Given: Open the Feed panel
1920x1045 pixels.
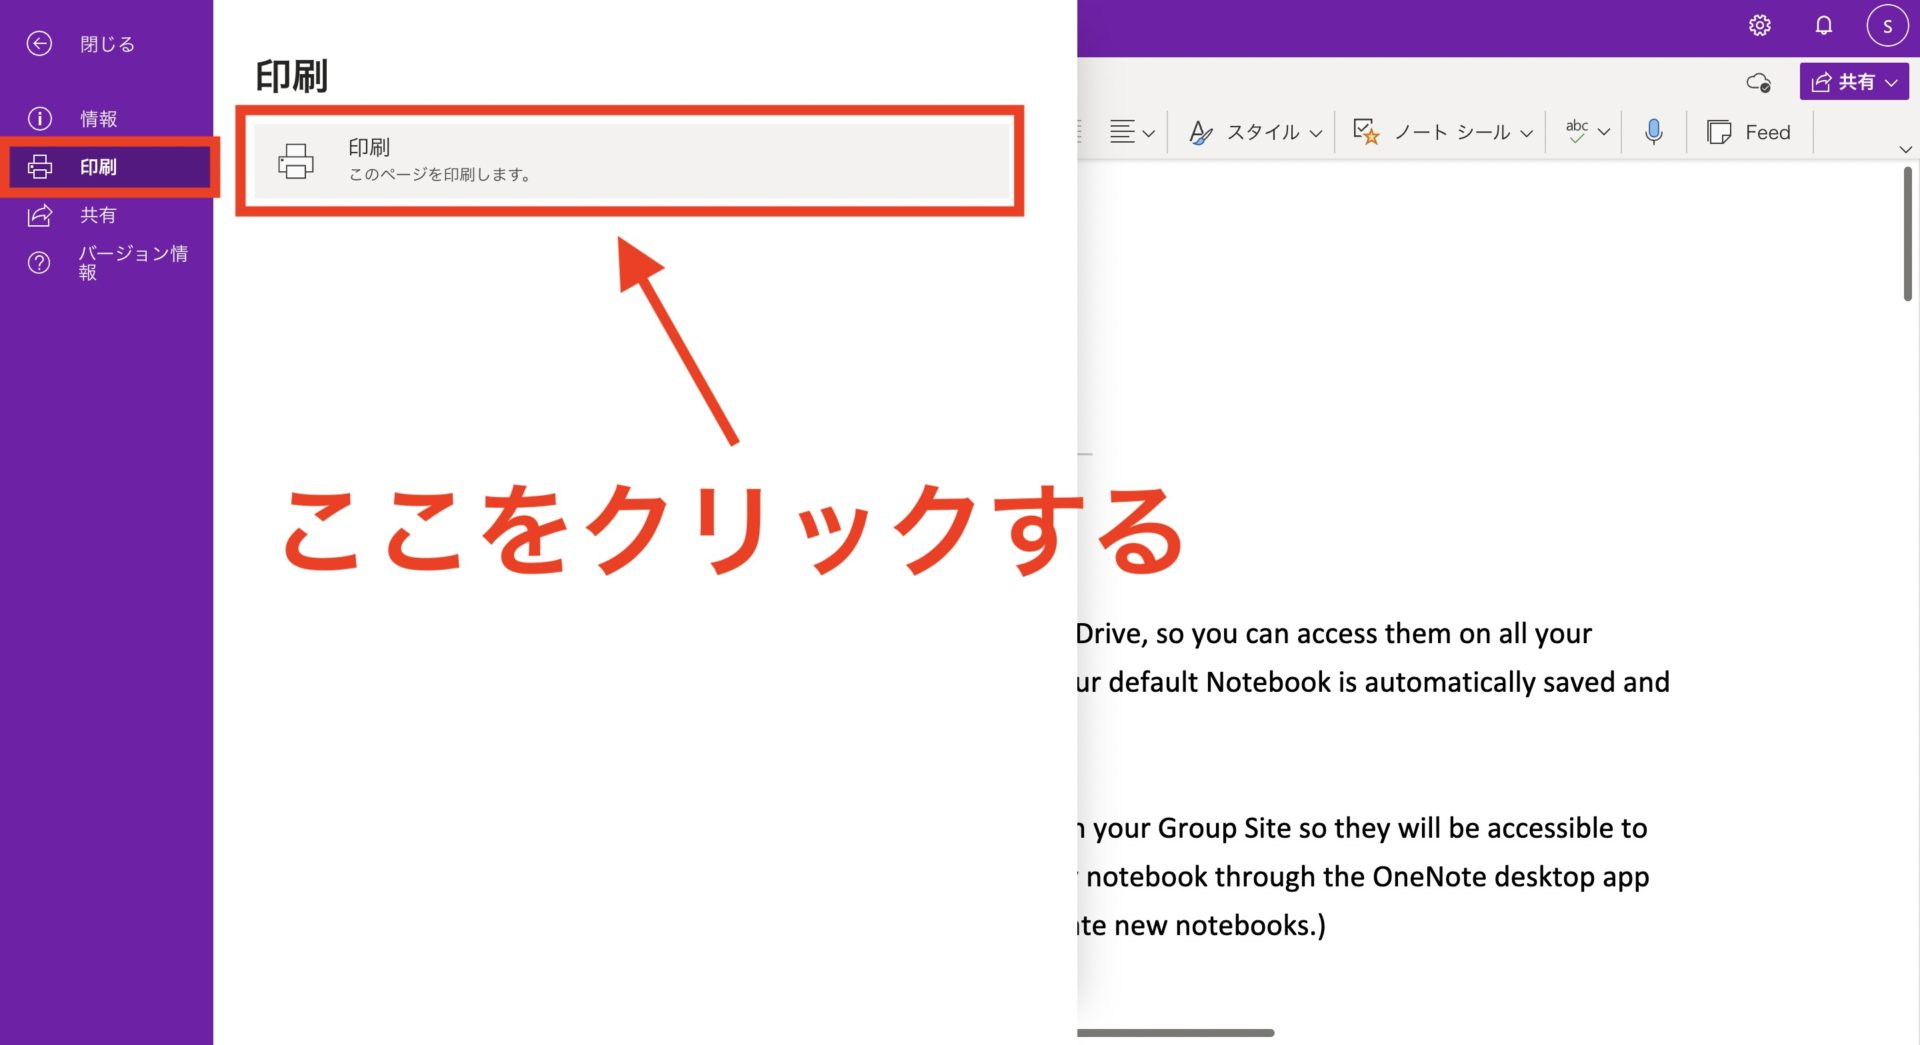Looking at the screenshot, I should (1749, 131).
